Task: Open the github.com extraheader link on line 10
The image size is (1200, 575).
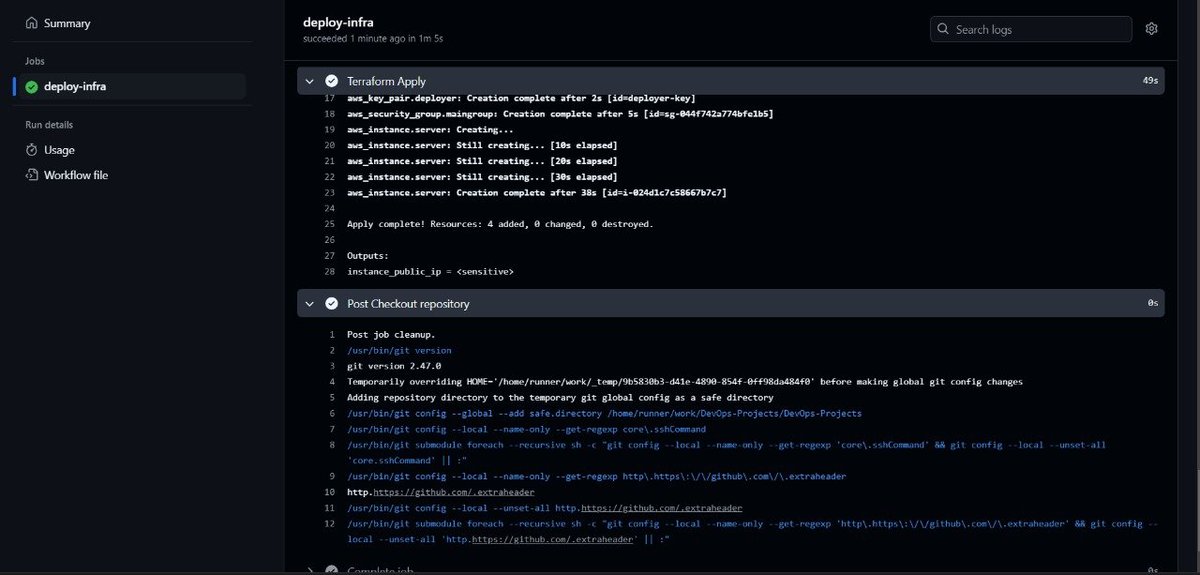Action: (x=454, y=492)
